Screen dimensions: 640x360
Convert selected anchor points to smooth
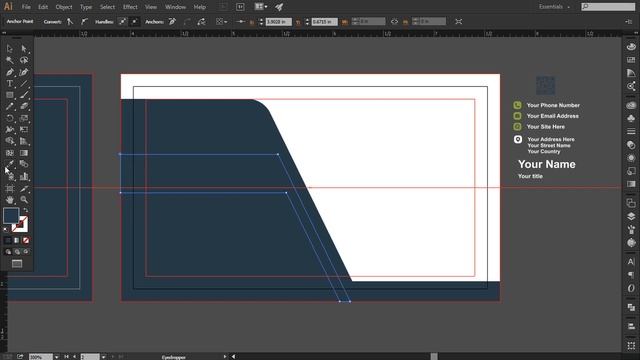[x=84, y=22]
